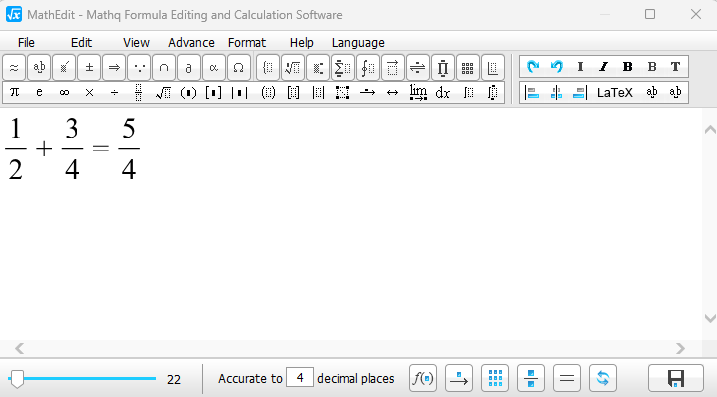Open the View menu
The image size is (717, 397).
click(x=136, y=43)
